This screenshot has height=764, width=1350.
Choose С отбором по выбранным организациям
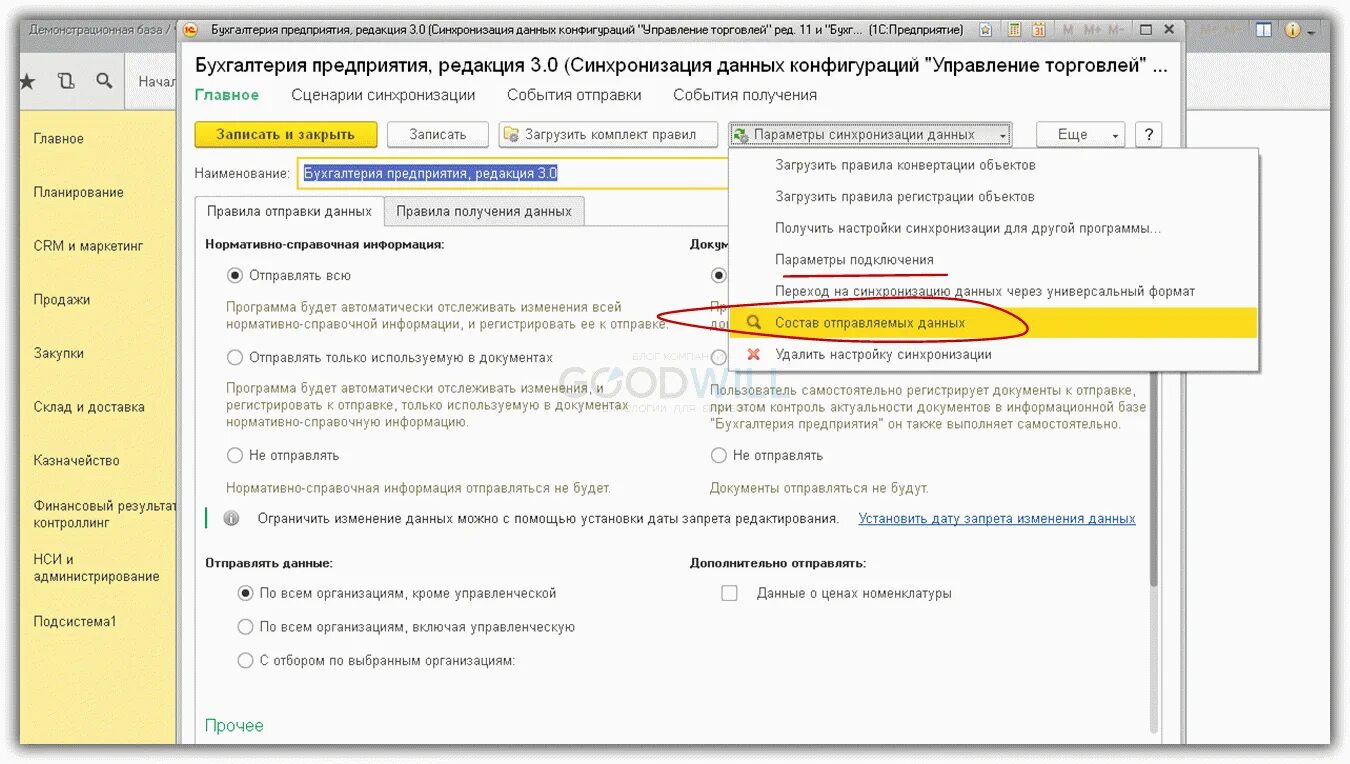(246, 661)
